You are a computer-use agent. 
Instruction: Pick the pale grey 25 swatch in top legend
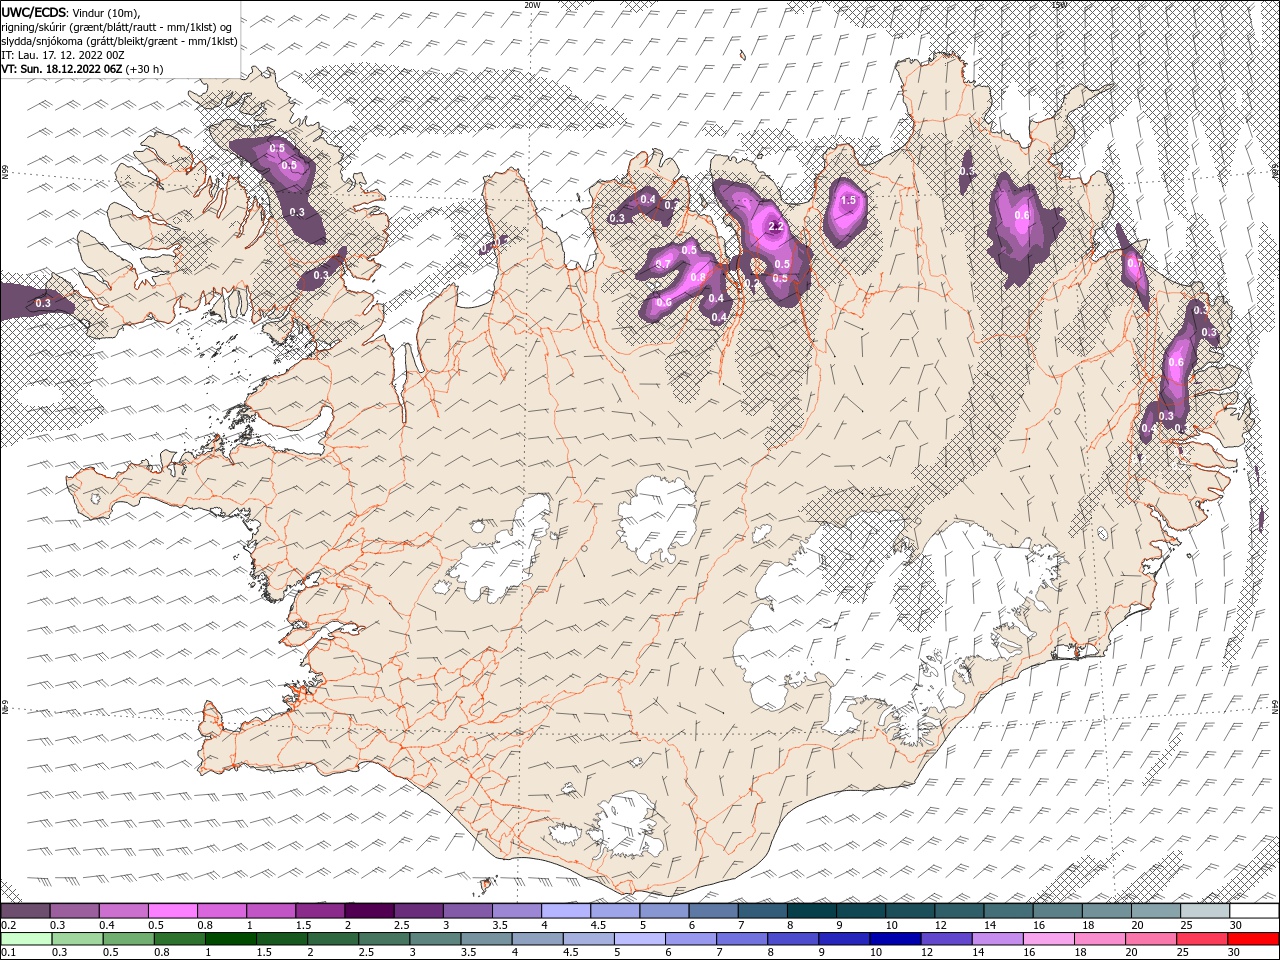(x=1204, y=911)
